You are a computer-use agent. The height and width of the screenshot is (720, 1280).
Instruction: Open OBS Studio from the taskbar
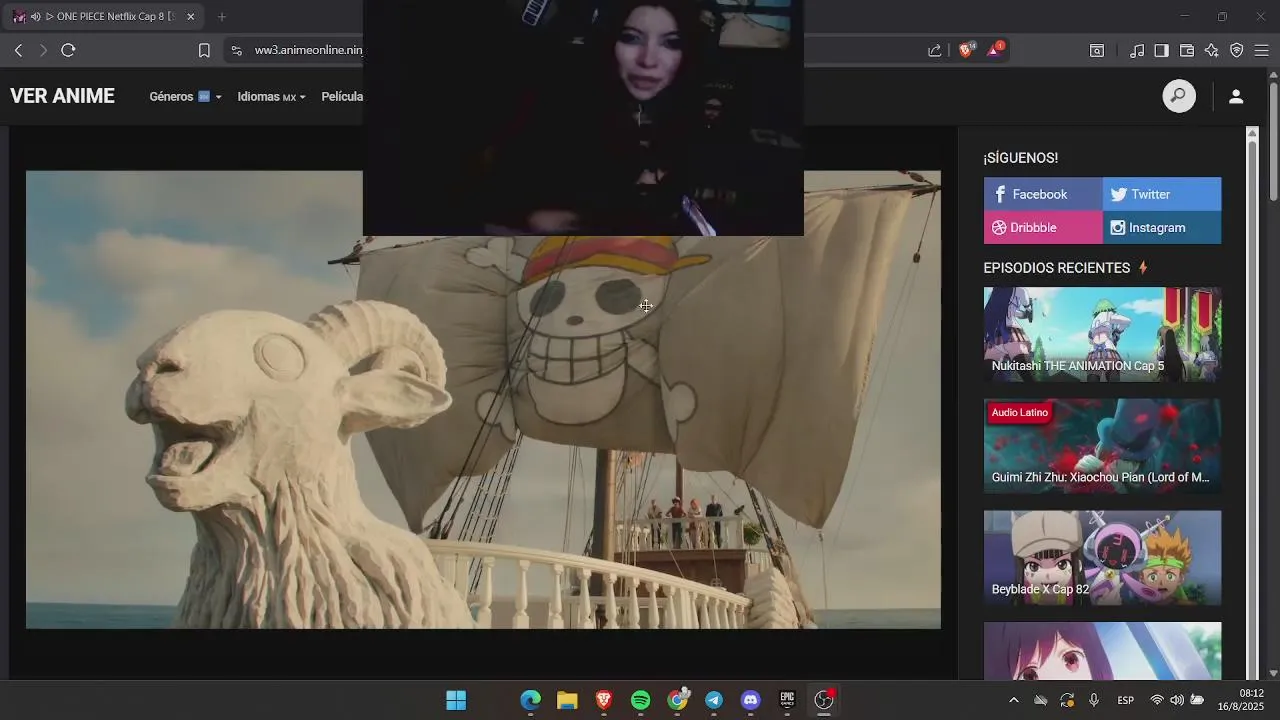coord(824,700)
